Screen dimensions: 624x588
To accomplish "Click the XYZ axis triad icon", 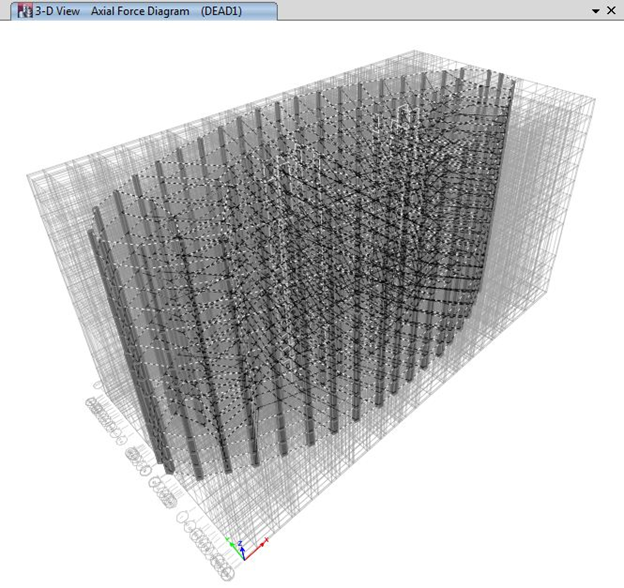I will pyautogui.click(x=247, y=548).
